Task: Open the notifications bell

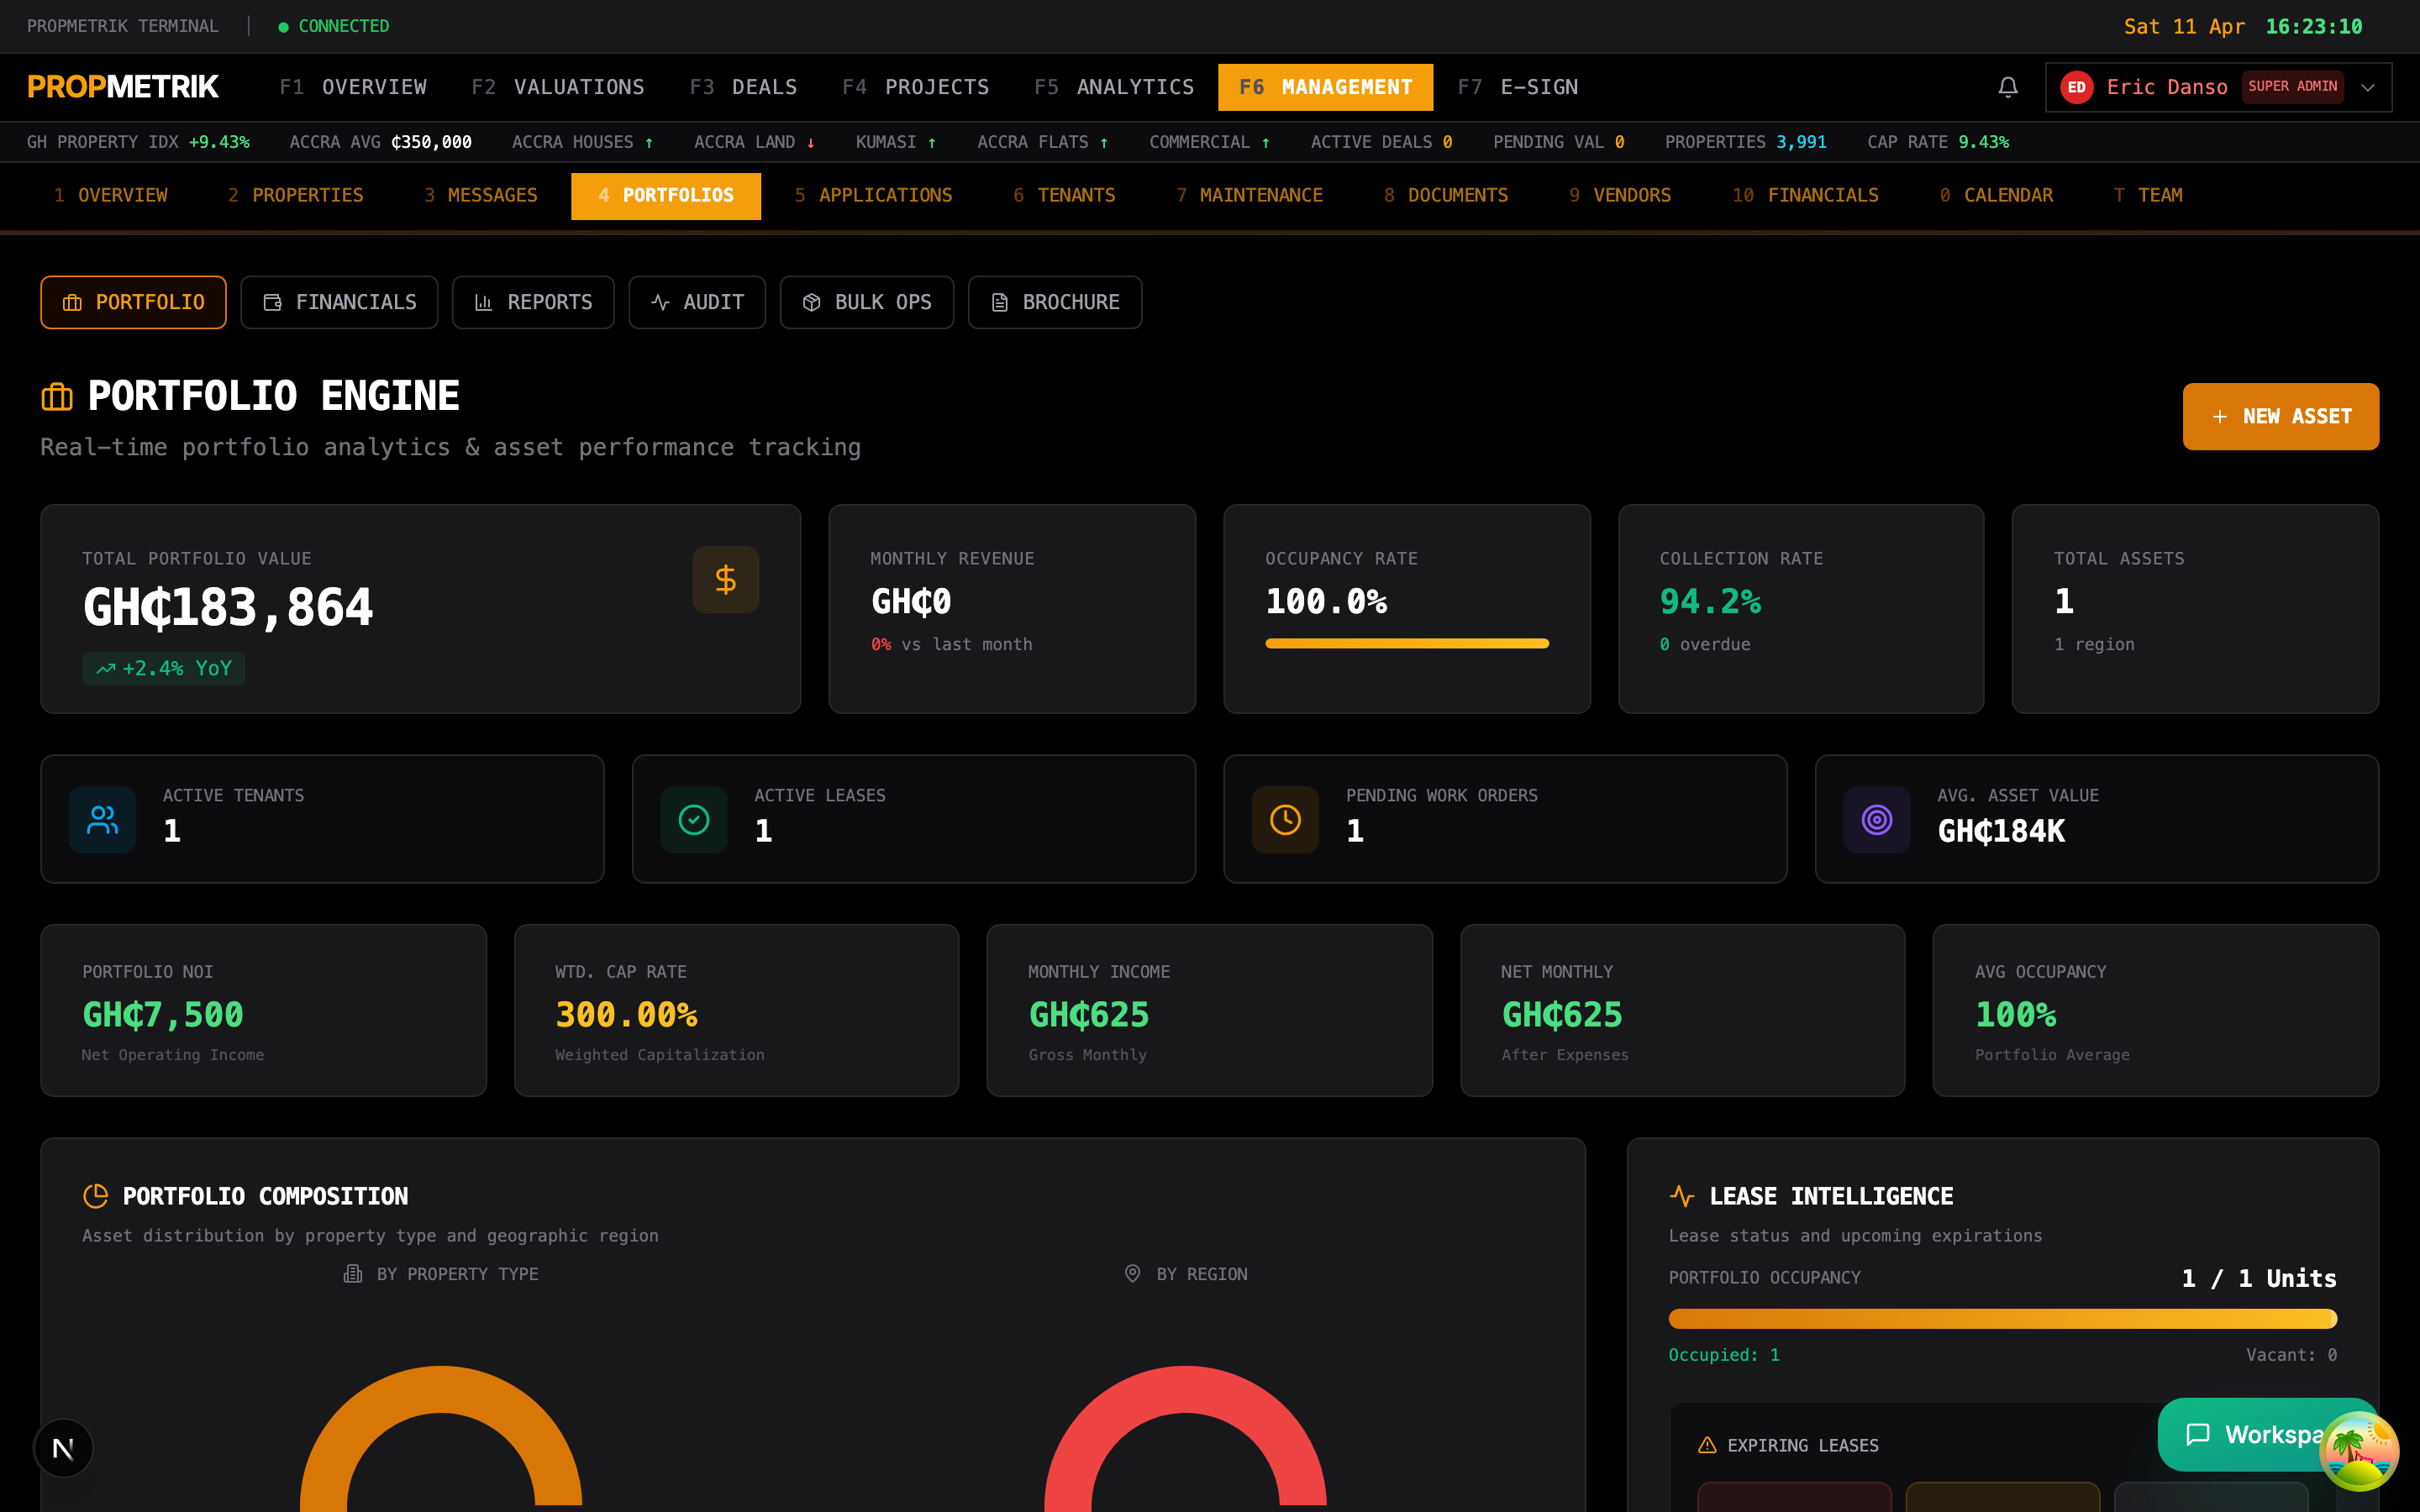Action: [x=2007, y=87]
